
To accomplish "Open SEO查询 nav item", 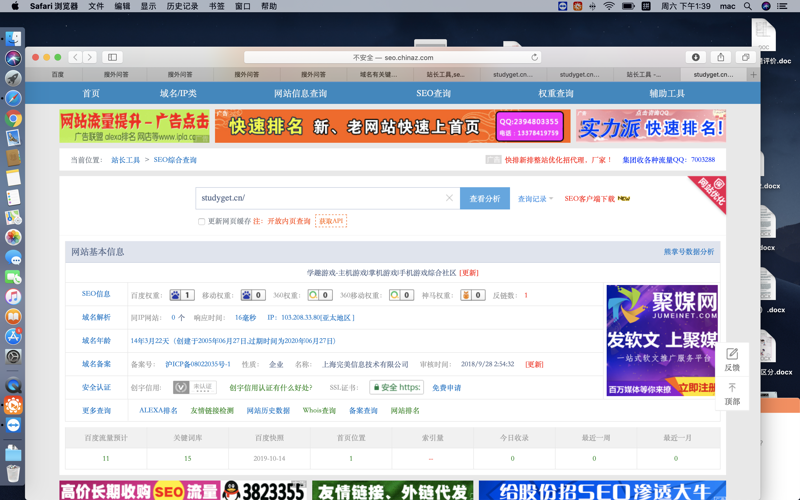I will (x=433, y=93).
